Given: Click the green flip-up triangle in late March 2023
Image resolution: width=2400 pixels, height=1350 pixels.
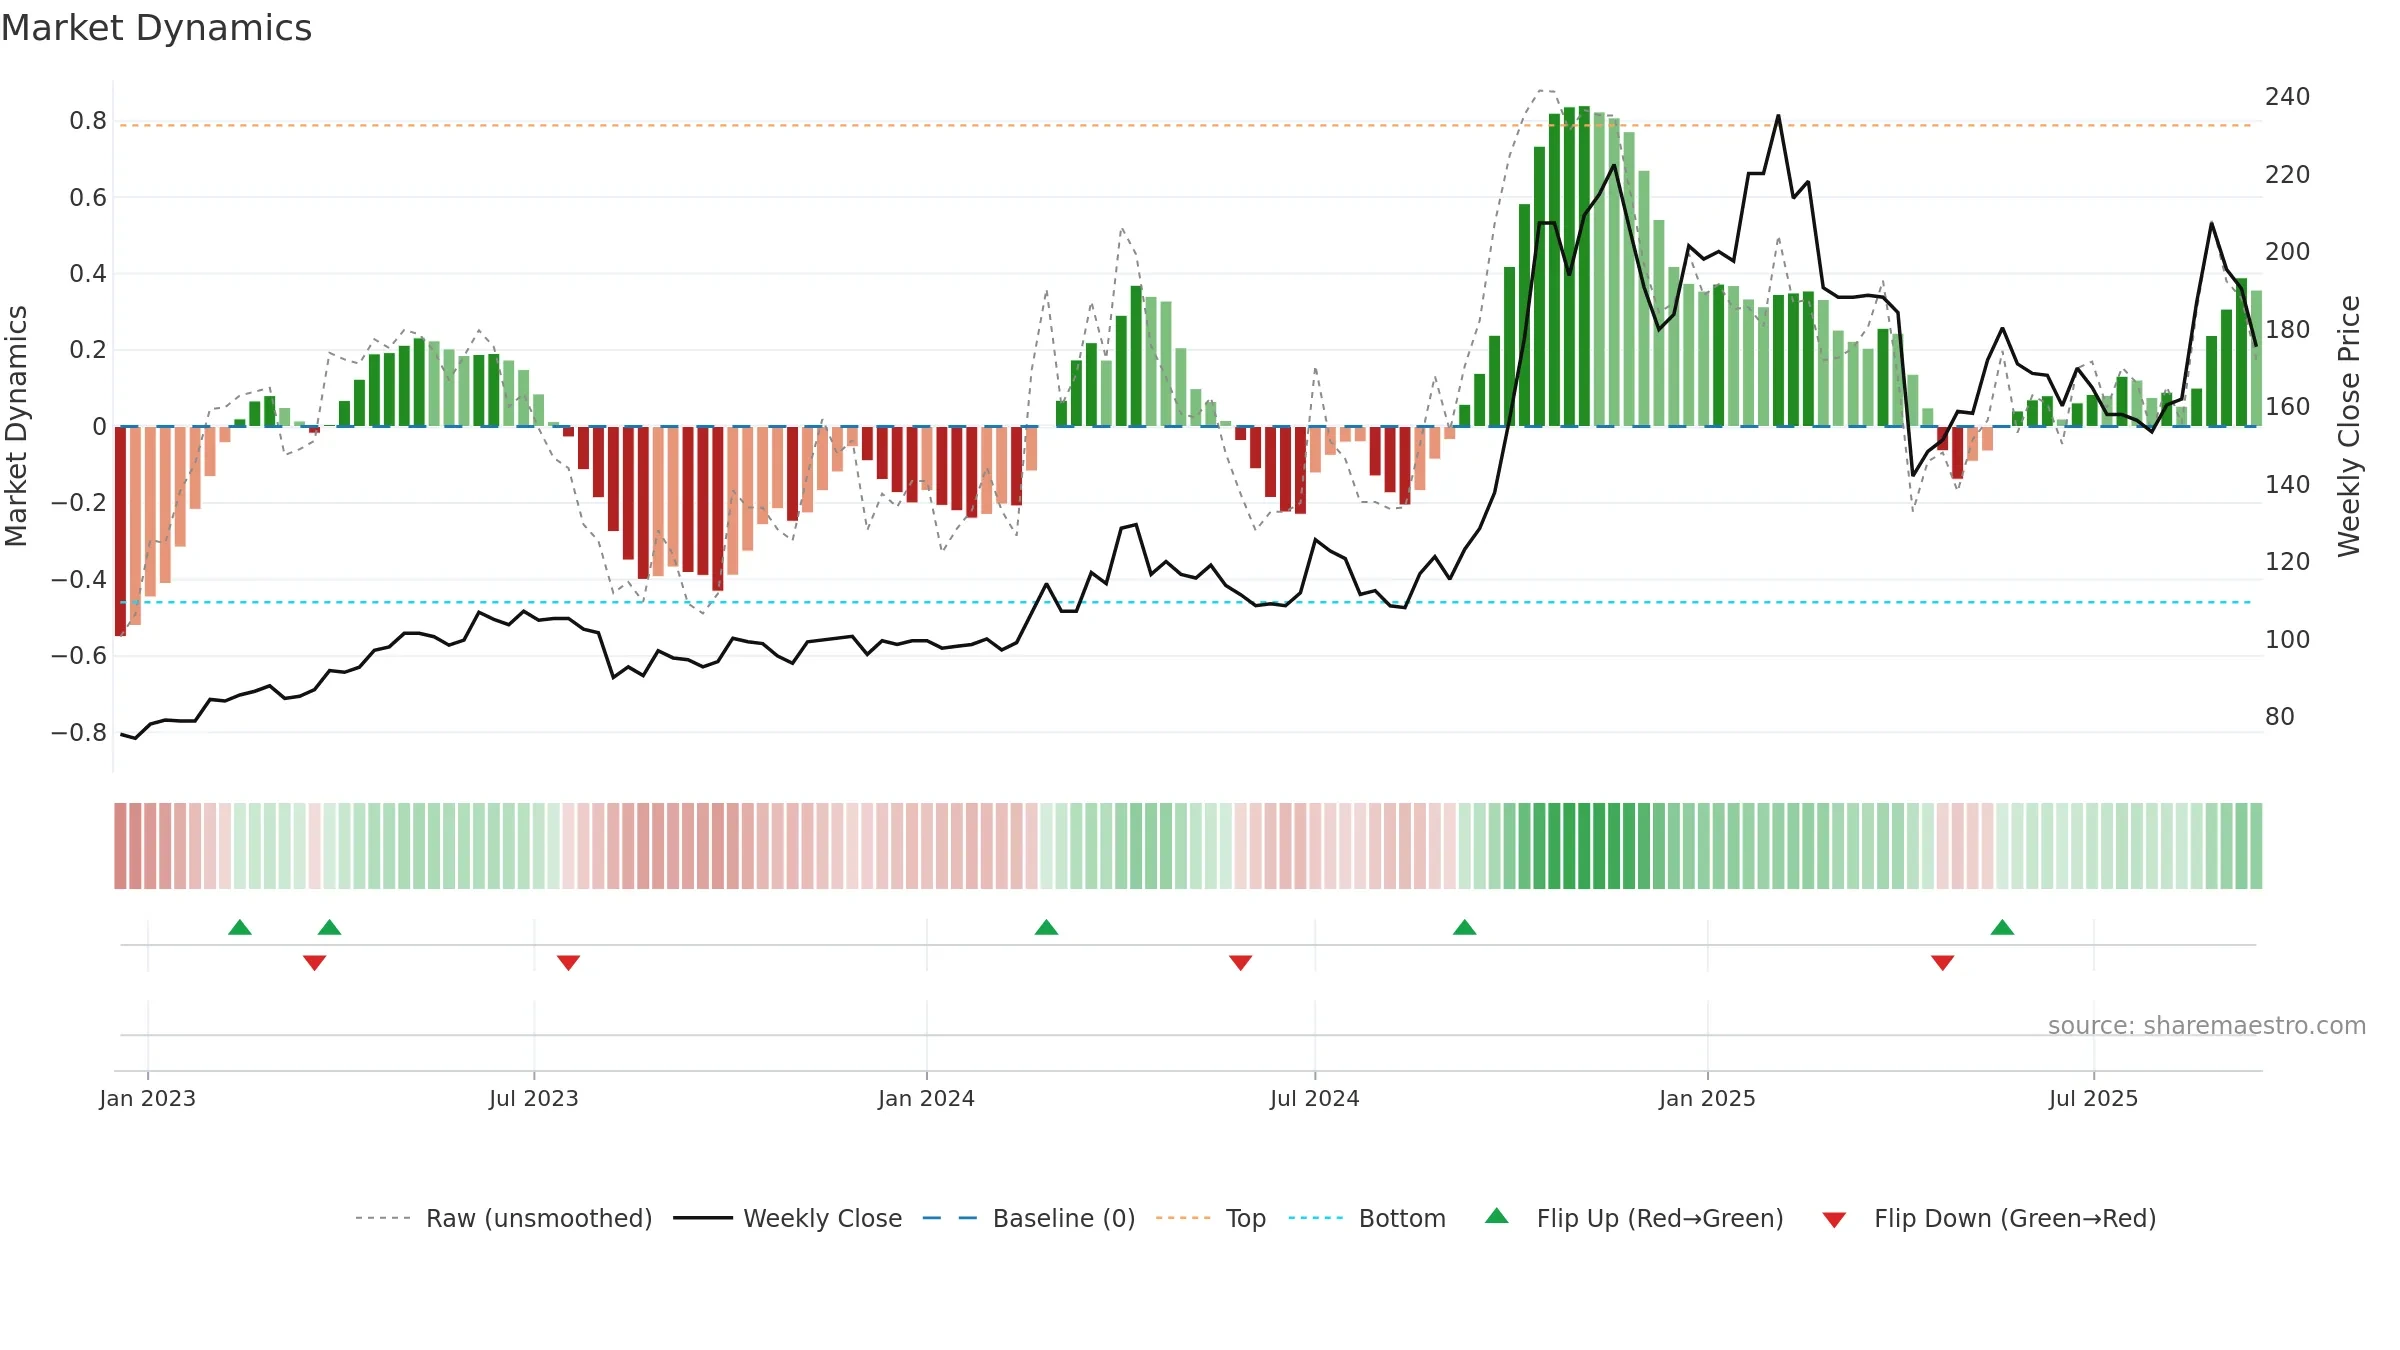Looking at the screenshot, I should (330, 927).
